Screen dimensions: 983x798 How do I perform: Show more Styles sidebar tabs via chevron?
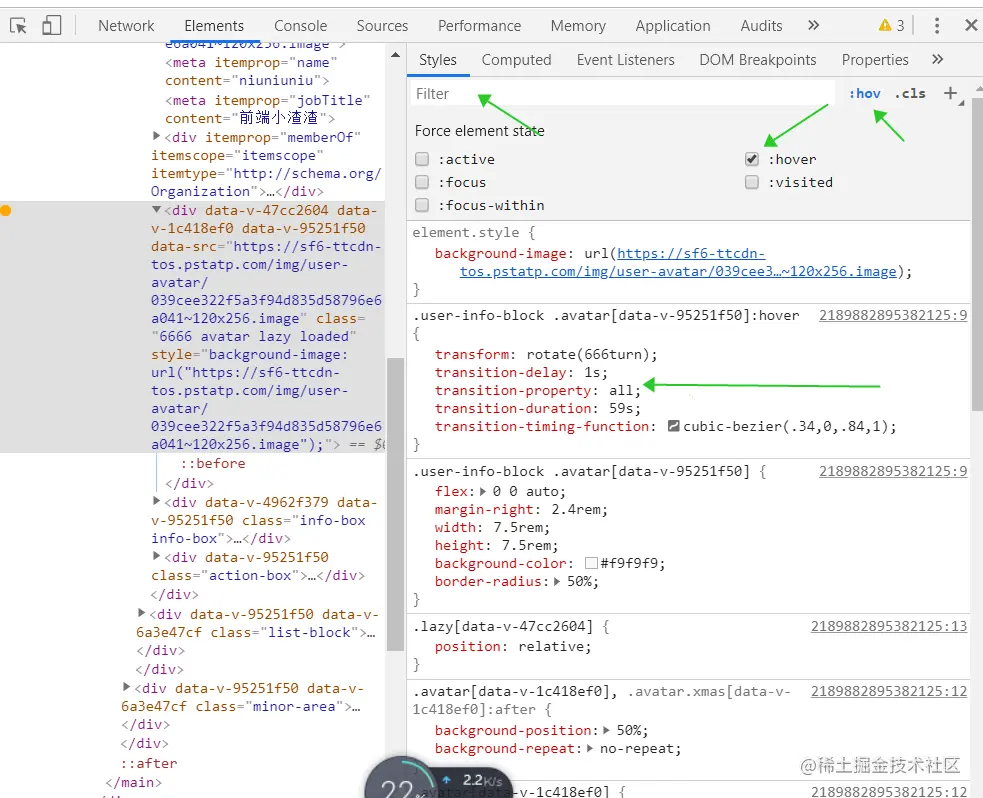(938, 59)
